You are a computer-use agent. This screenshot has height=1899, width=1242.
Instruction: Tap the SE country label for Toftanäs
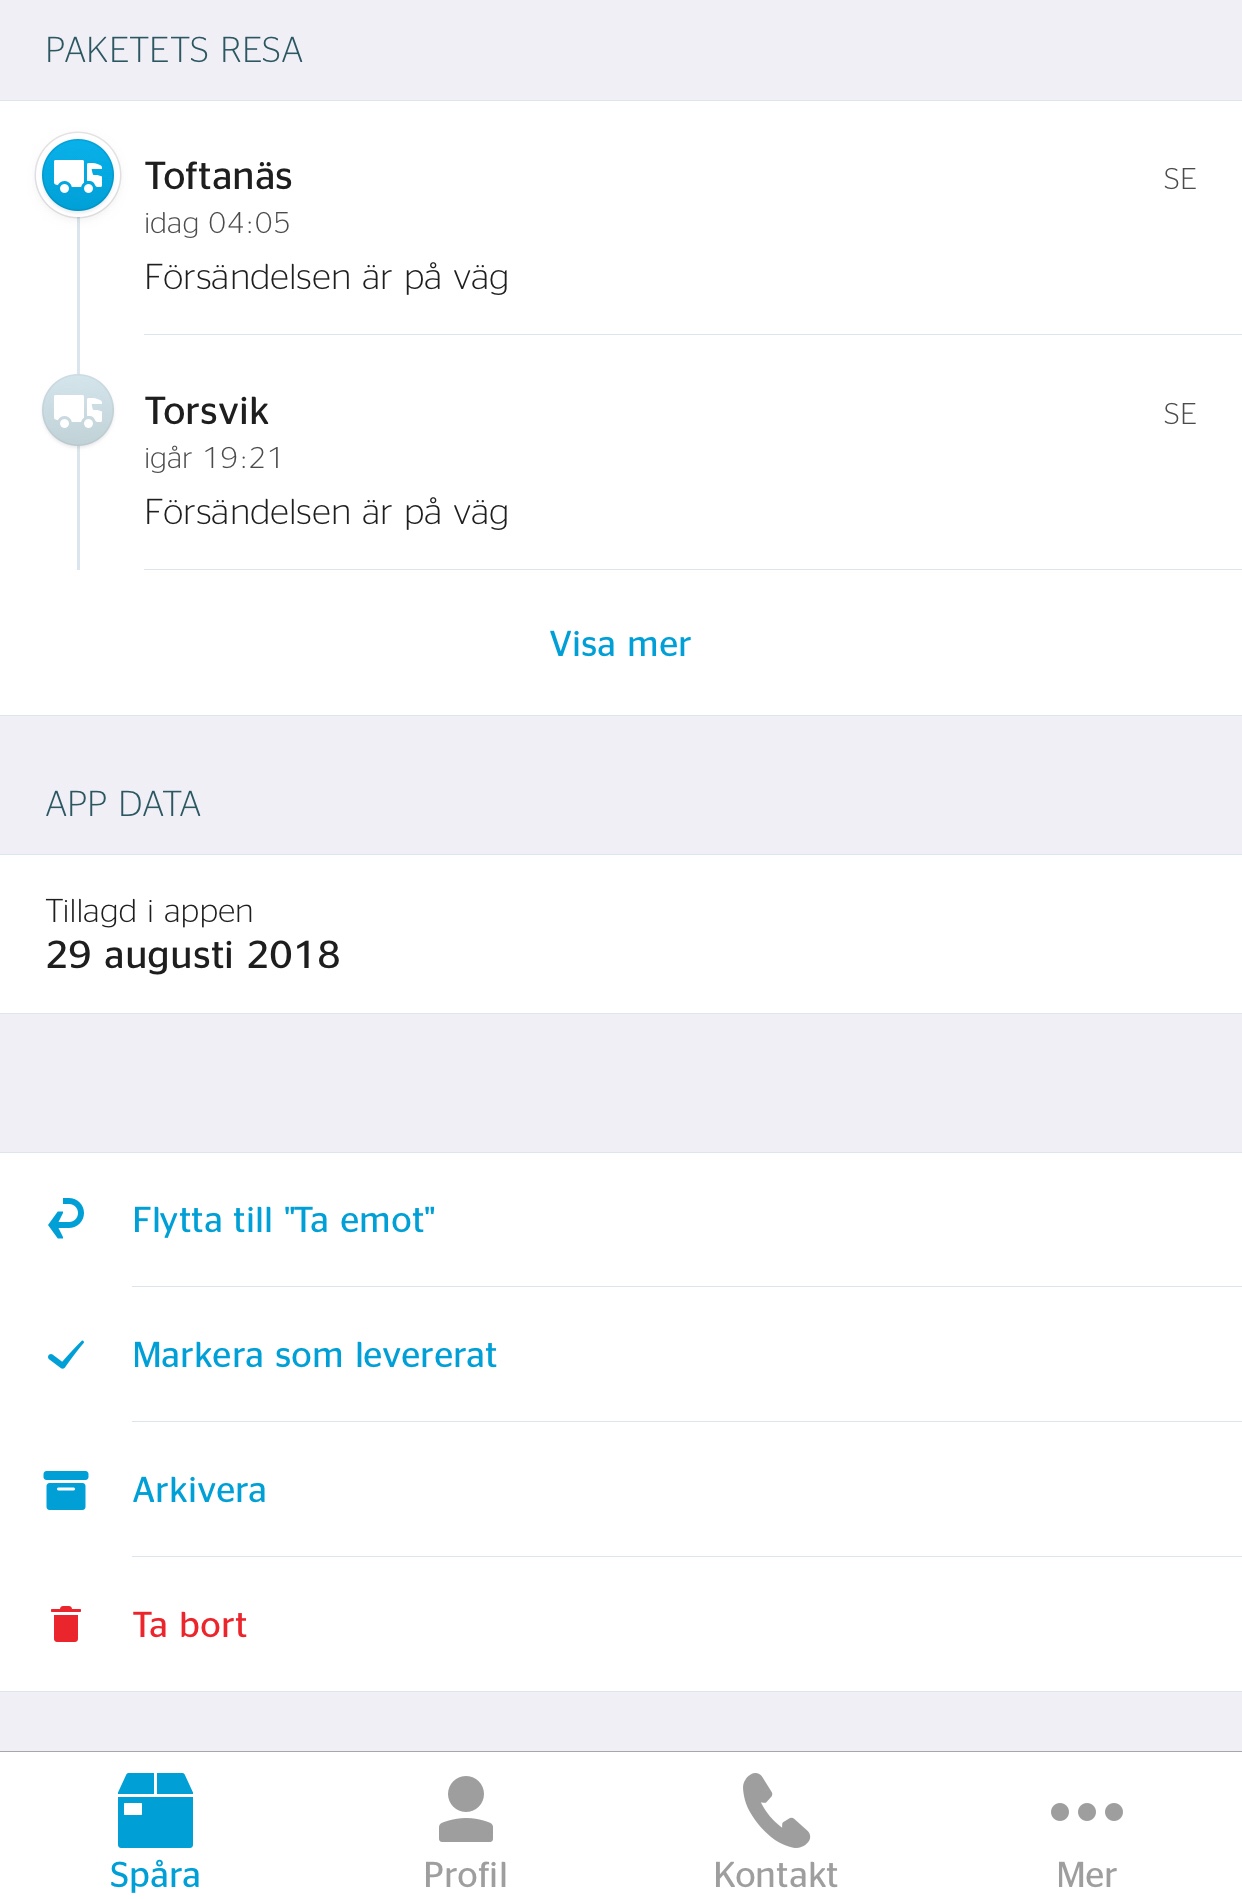point(1180,179)
